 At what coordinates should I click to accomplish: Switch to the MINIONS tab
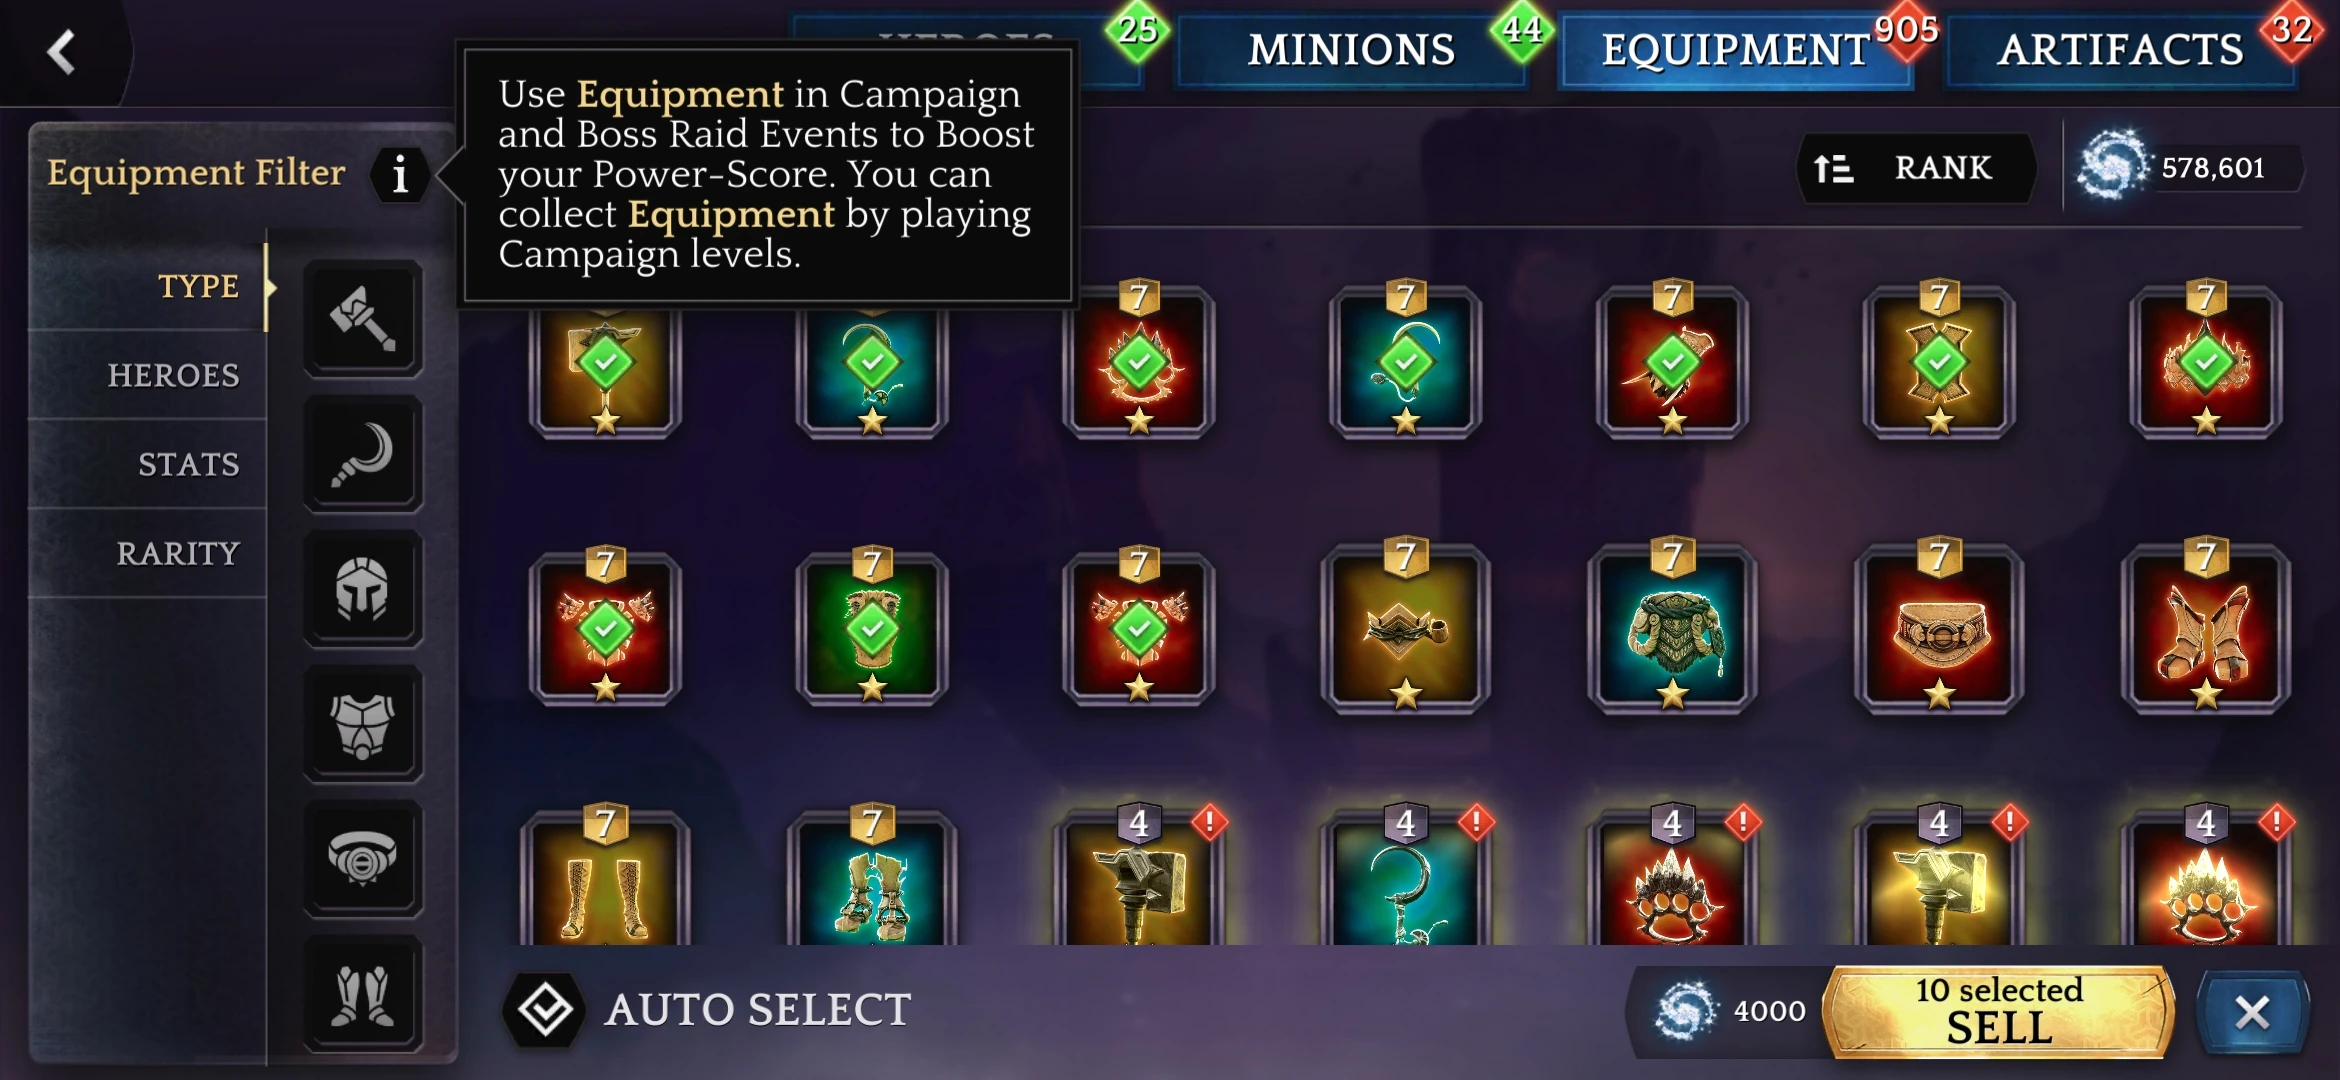1351,50
